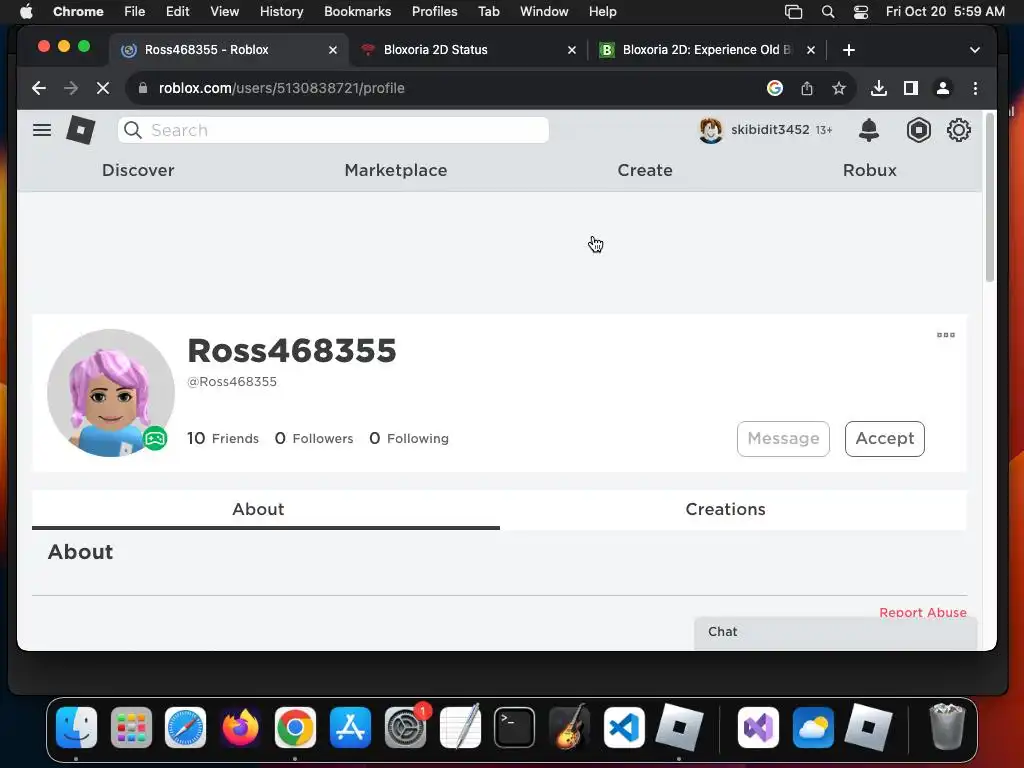1024x768 pixels.
Task: Open GarageBand from the Dock
Action: tap(569, 727)
